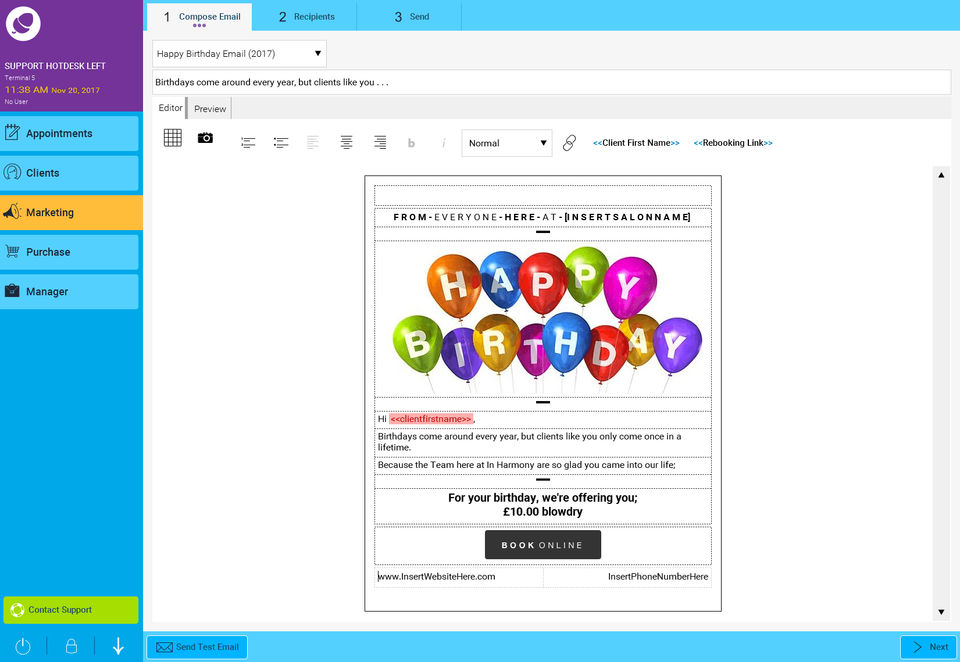Align text right using toolbar icon
This screenshot has height=662, width=960.
pos(380,143)
